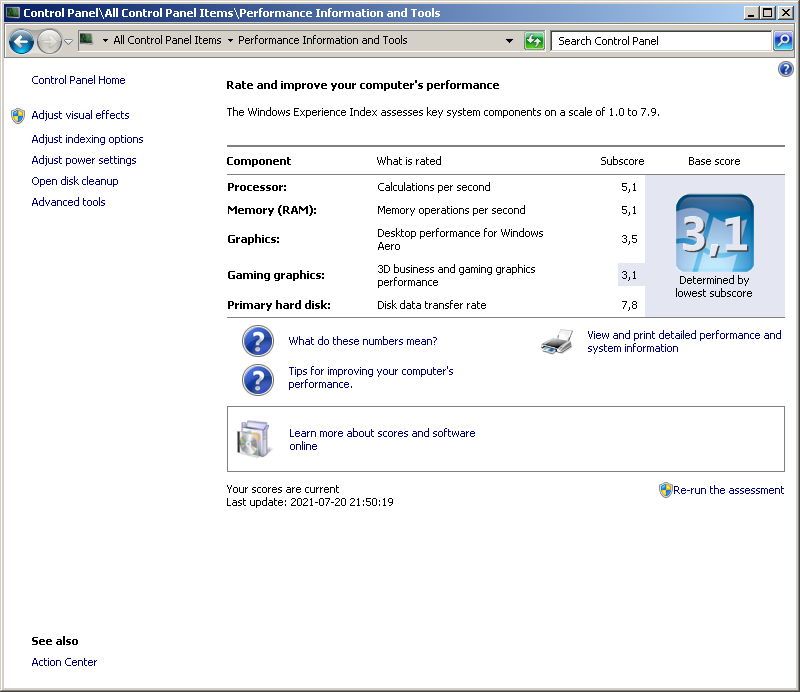Click the Primary hard disk subscore 7,8
The width and height of the screenshot is (800, 692).
point(629,305)
